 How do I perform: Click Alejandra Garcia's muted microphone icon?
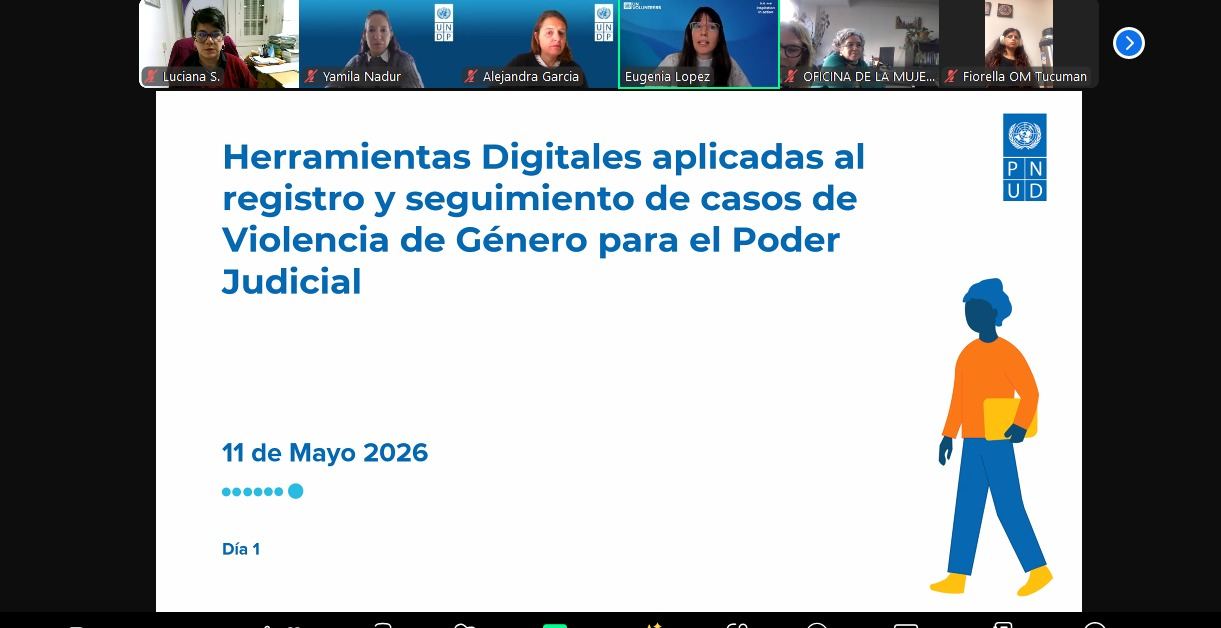click(x=471, y=76)
